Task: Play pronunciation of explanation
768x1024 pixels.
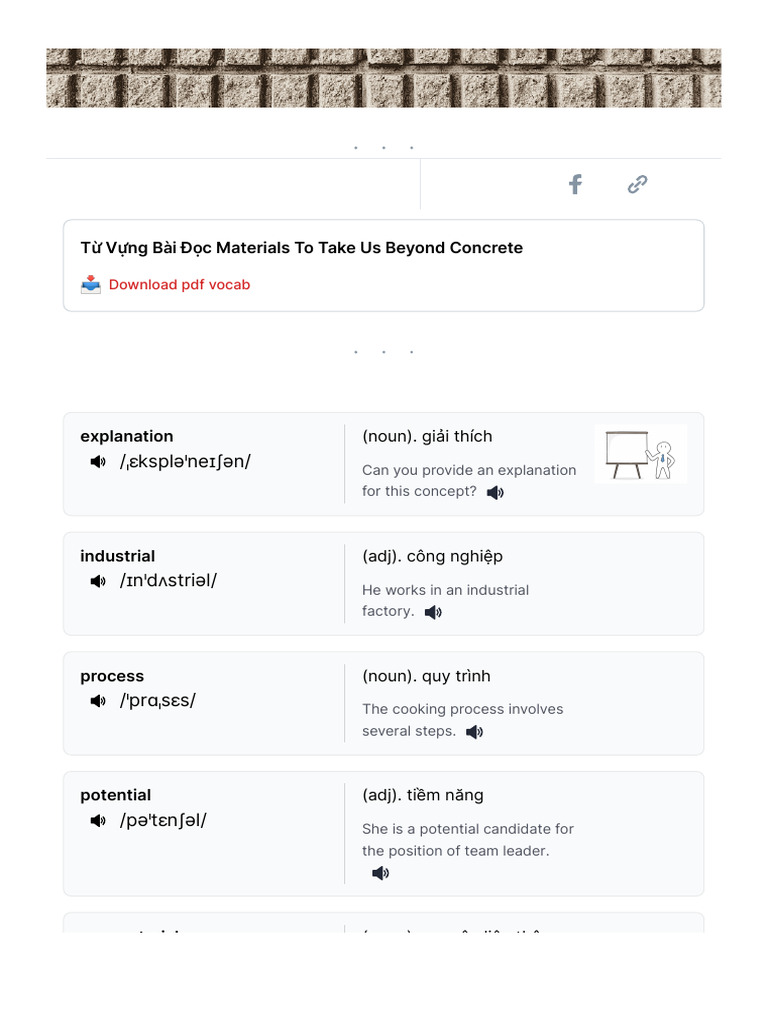Action: 98,462
